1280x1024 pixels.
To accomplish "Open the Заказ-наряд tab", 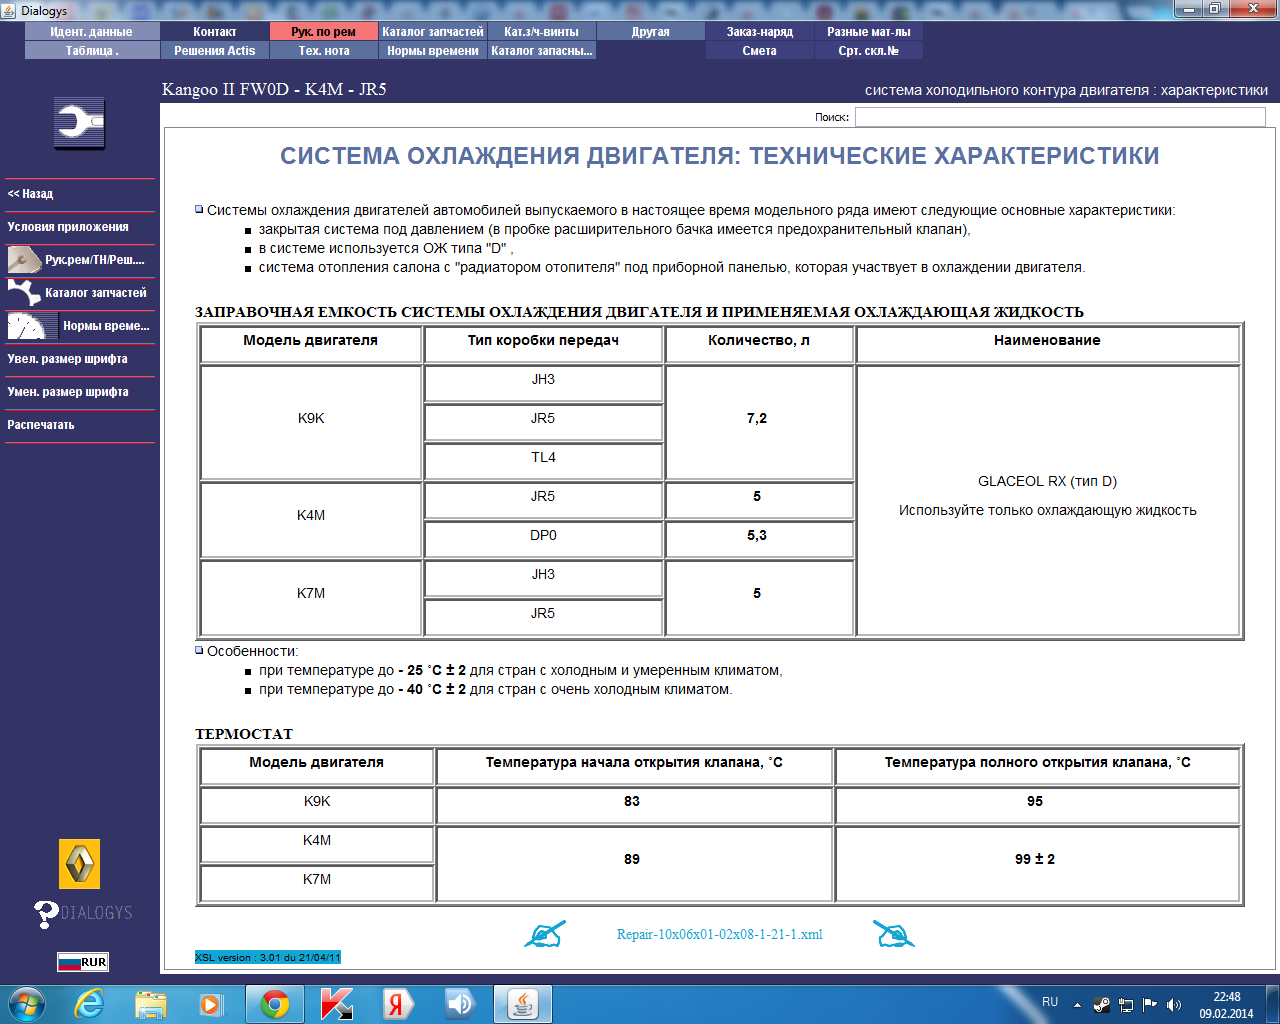I will tap(760, 32).
